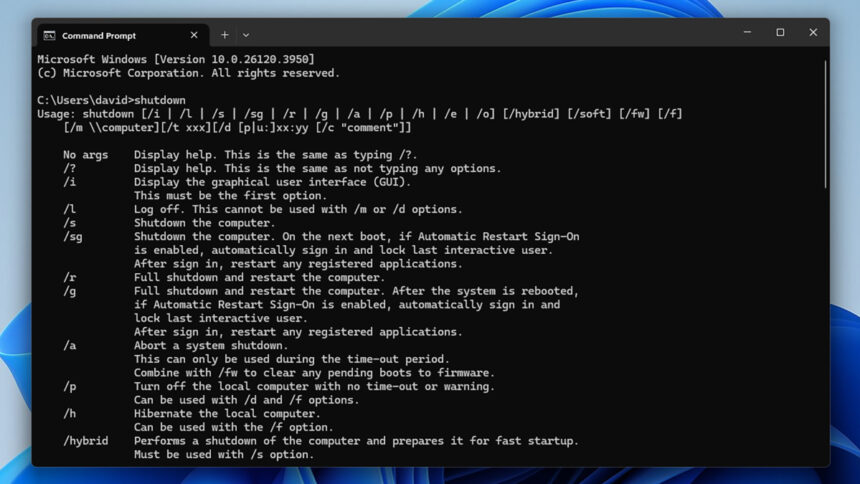The height and width of the screenshot is (484, 860).
Task: Click 'This must be the first option.'
Action: pos(230,196)
